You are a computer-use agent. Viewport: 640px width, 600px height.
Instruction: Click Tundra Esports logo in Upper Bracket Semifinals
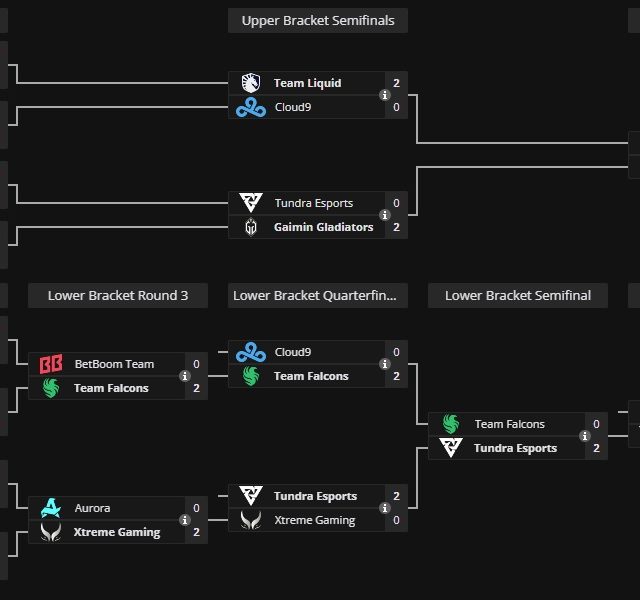pos(250,203)
